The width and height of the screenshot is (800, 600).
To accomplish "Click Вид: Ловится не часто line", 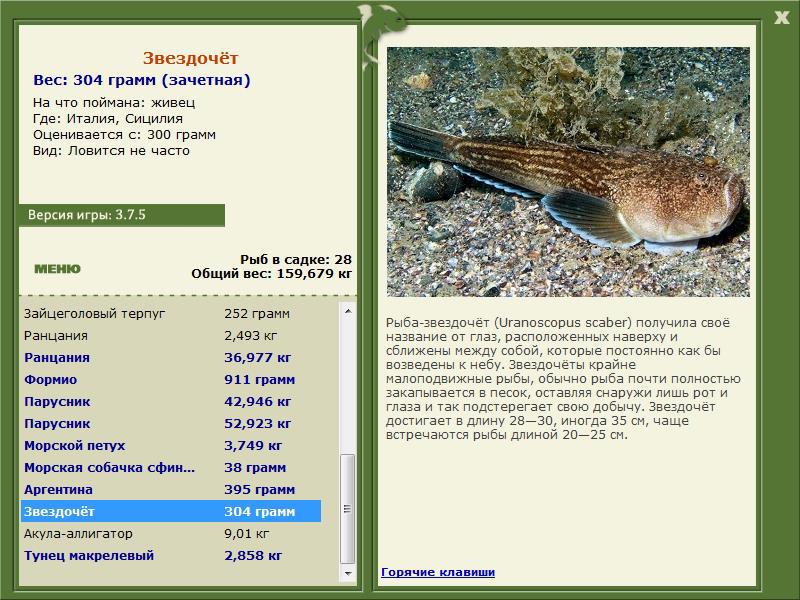I will pyautogui.click(x=111, y=151).
